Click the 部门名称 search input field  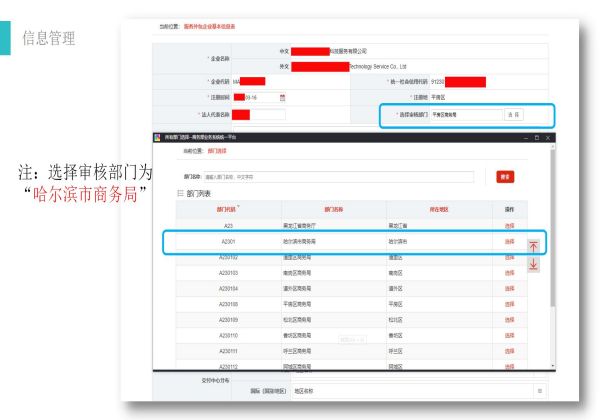[300, 177]
